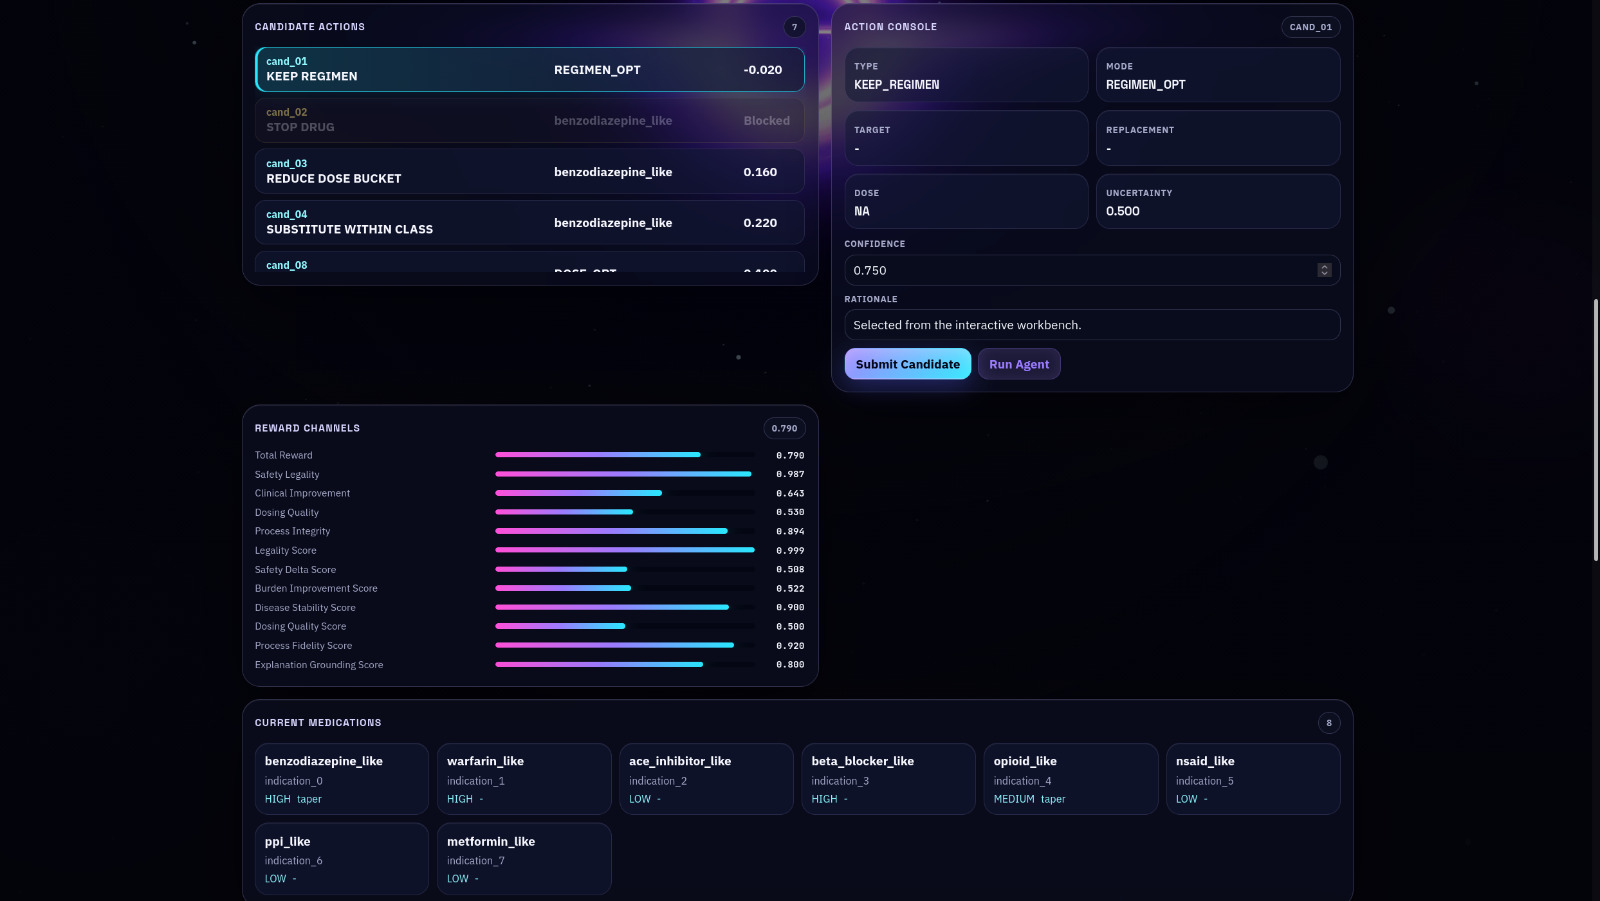
Task: Open the beta_blocker_like medication card
Action: [888, 779]
